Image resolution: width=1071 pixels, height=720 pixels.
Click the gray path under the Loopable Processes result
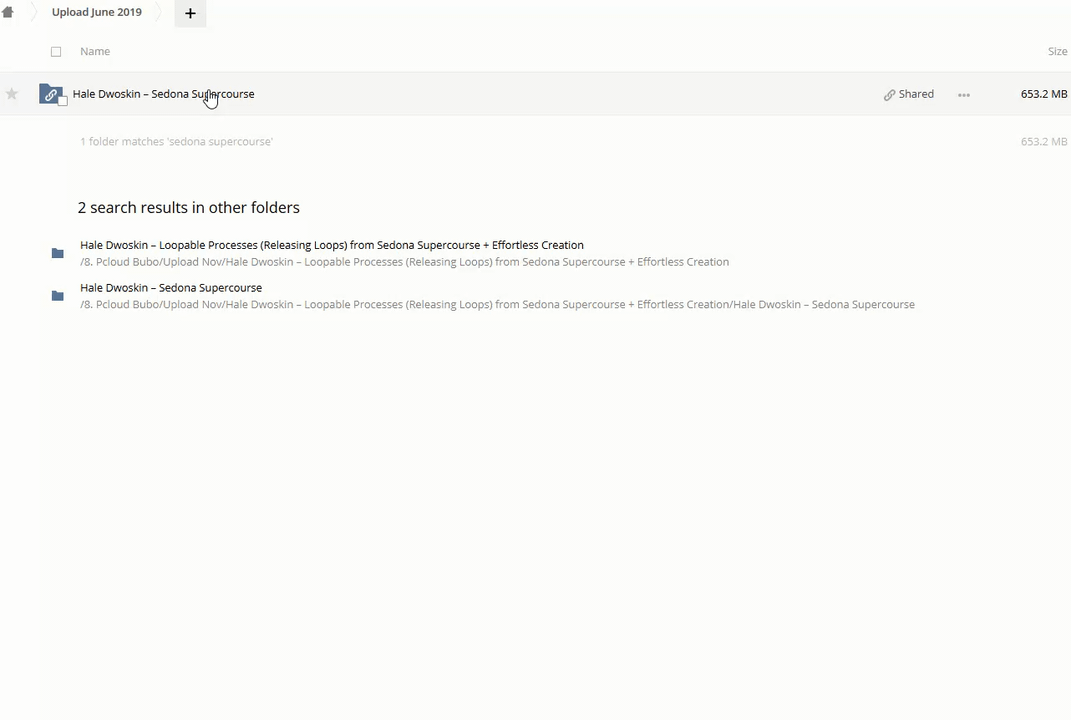(404, 262)
